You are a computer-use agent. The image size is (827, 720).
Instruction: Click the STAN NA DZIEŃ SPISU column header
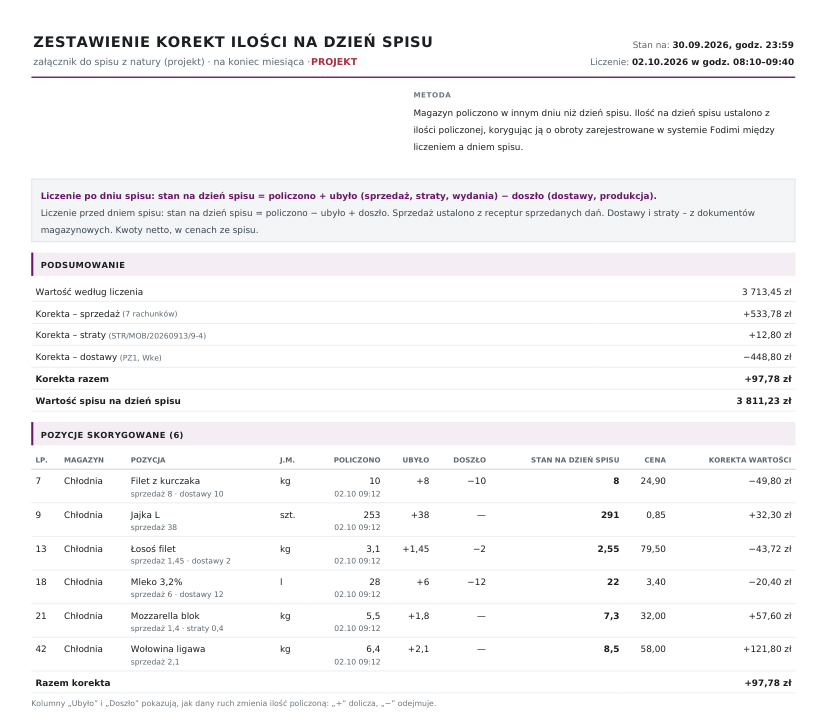[x=575, y=460]
